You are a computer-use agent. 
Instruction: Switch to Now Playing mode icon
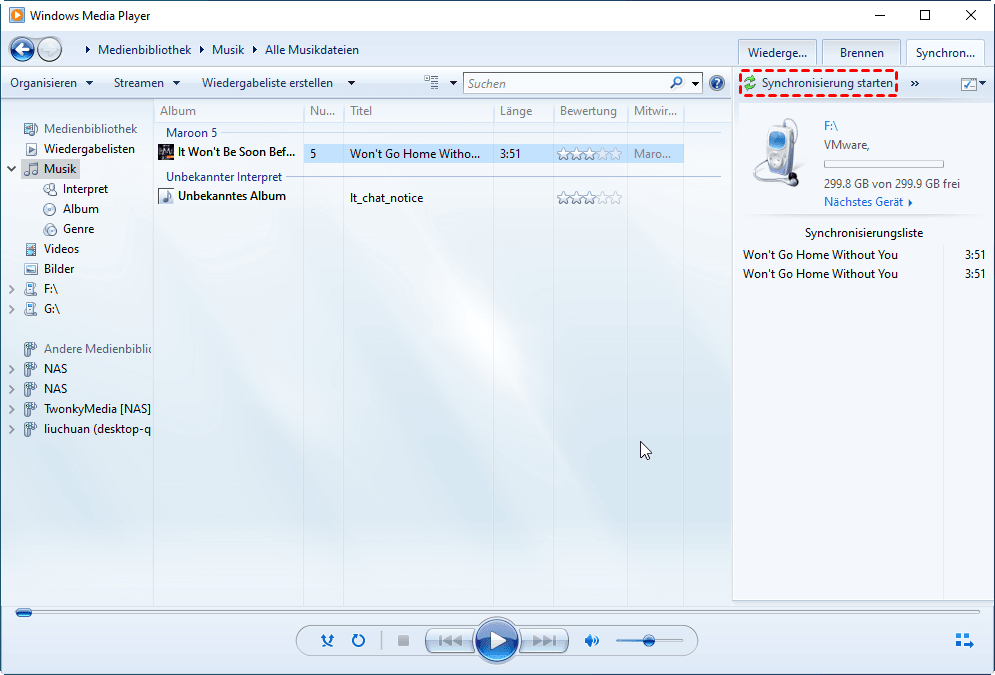(x=965, y=641)
